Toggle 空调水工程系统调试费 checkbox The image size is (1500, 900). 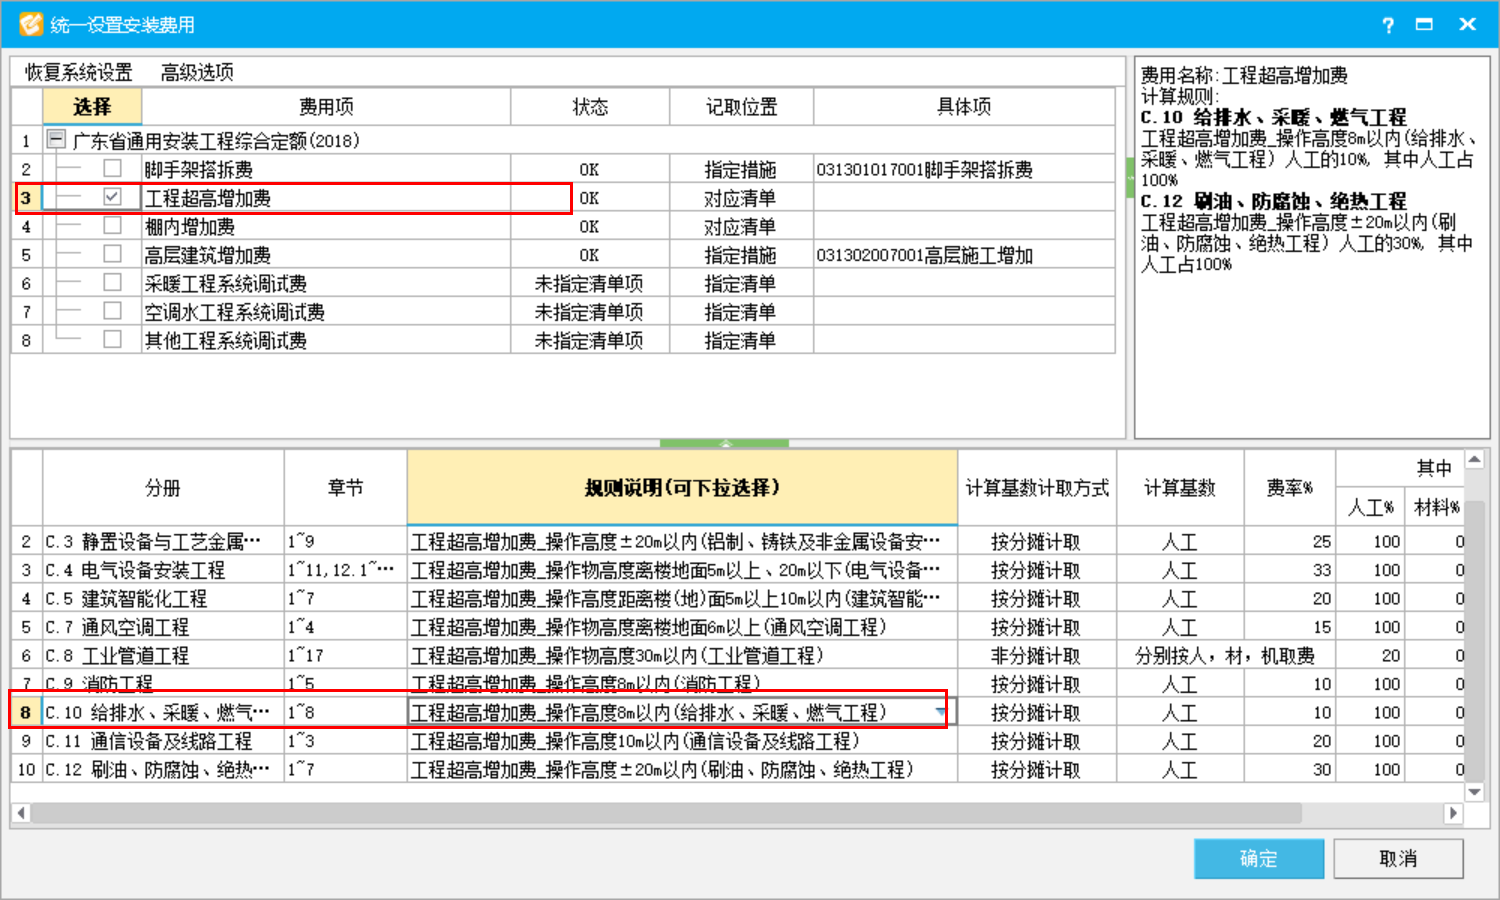click(x=112, y=311)
